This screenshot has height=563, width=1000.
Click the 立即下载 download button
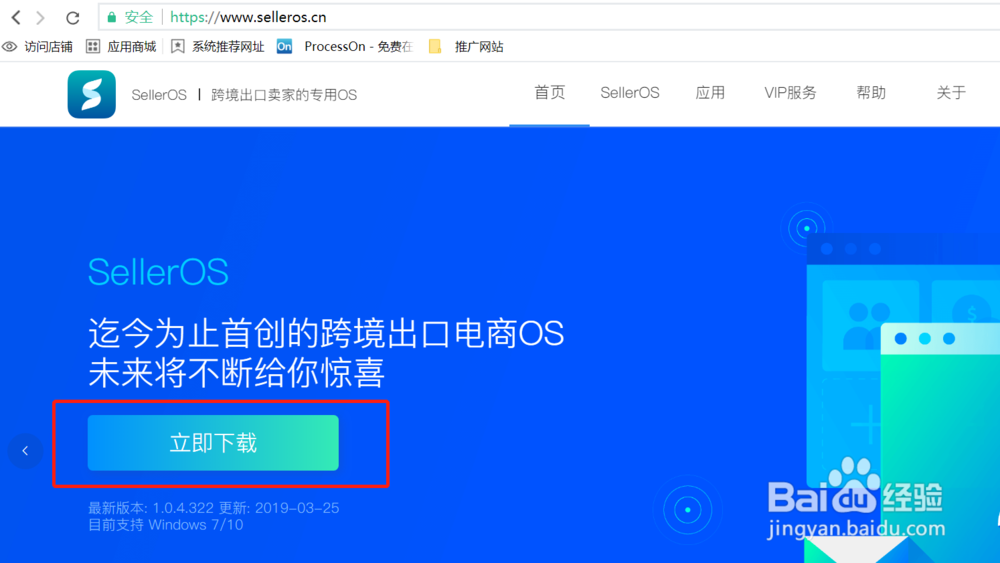[213, 443]
